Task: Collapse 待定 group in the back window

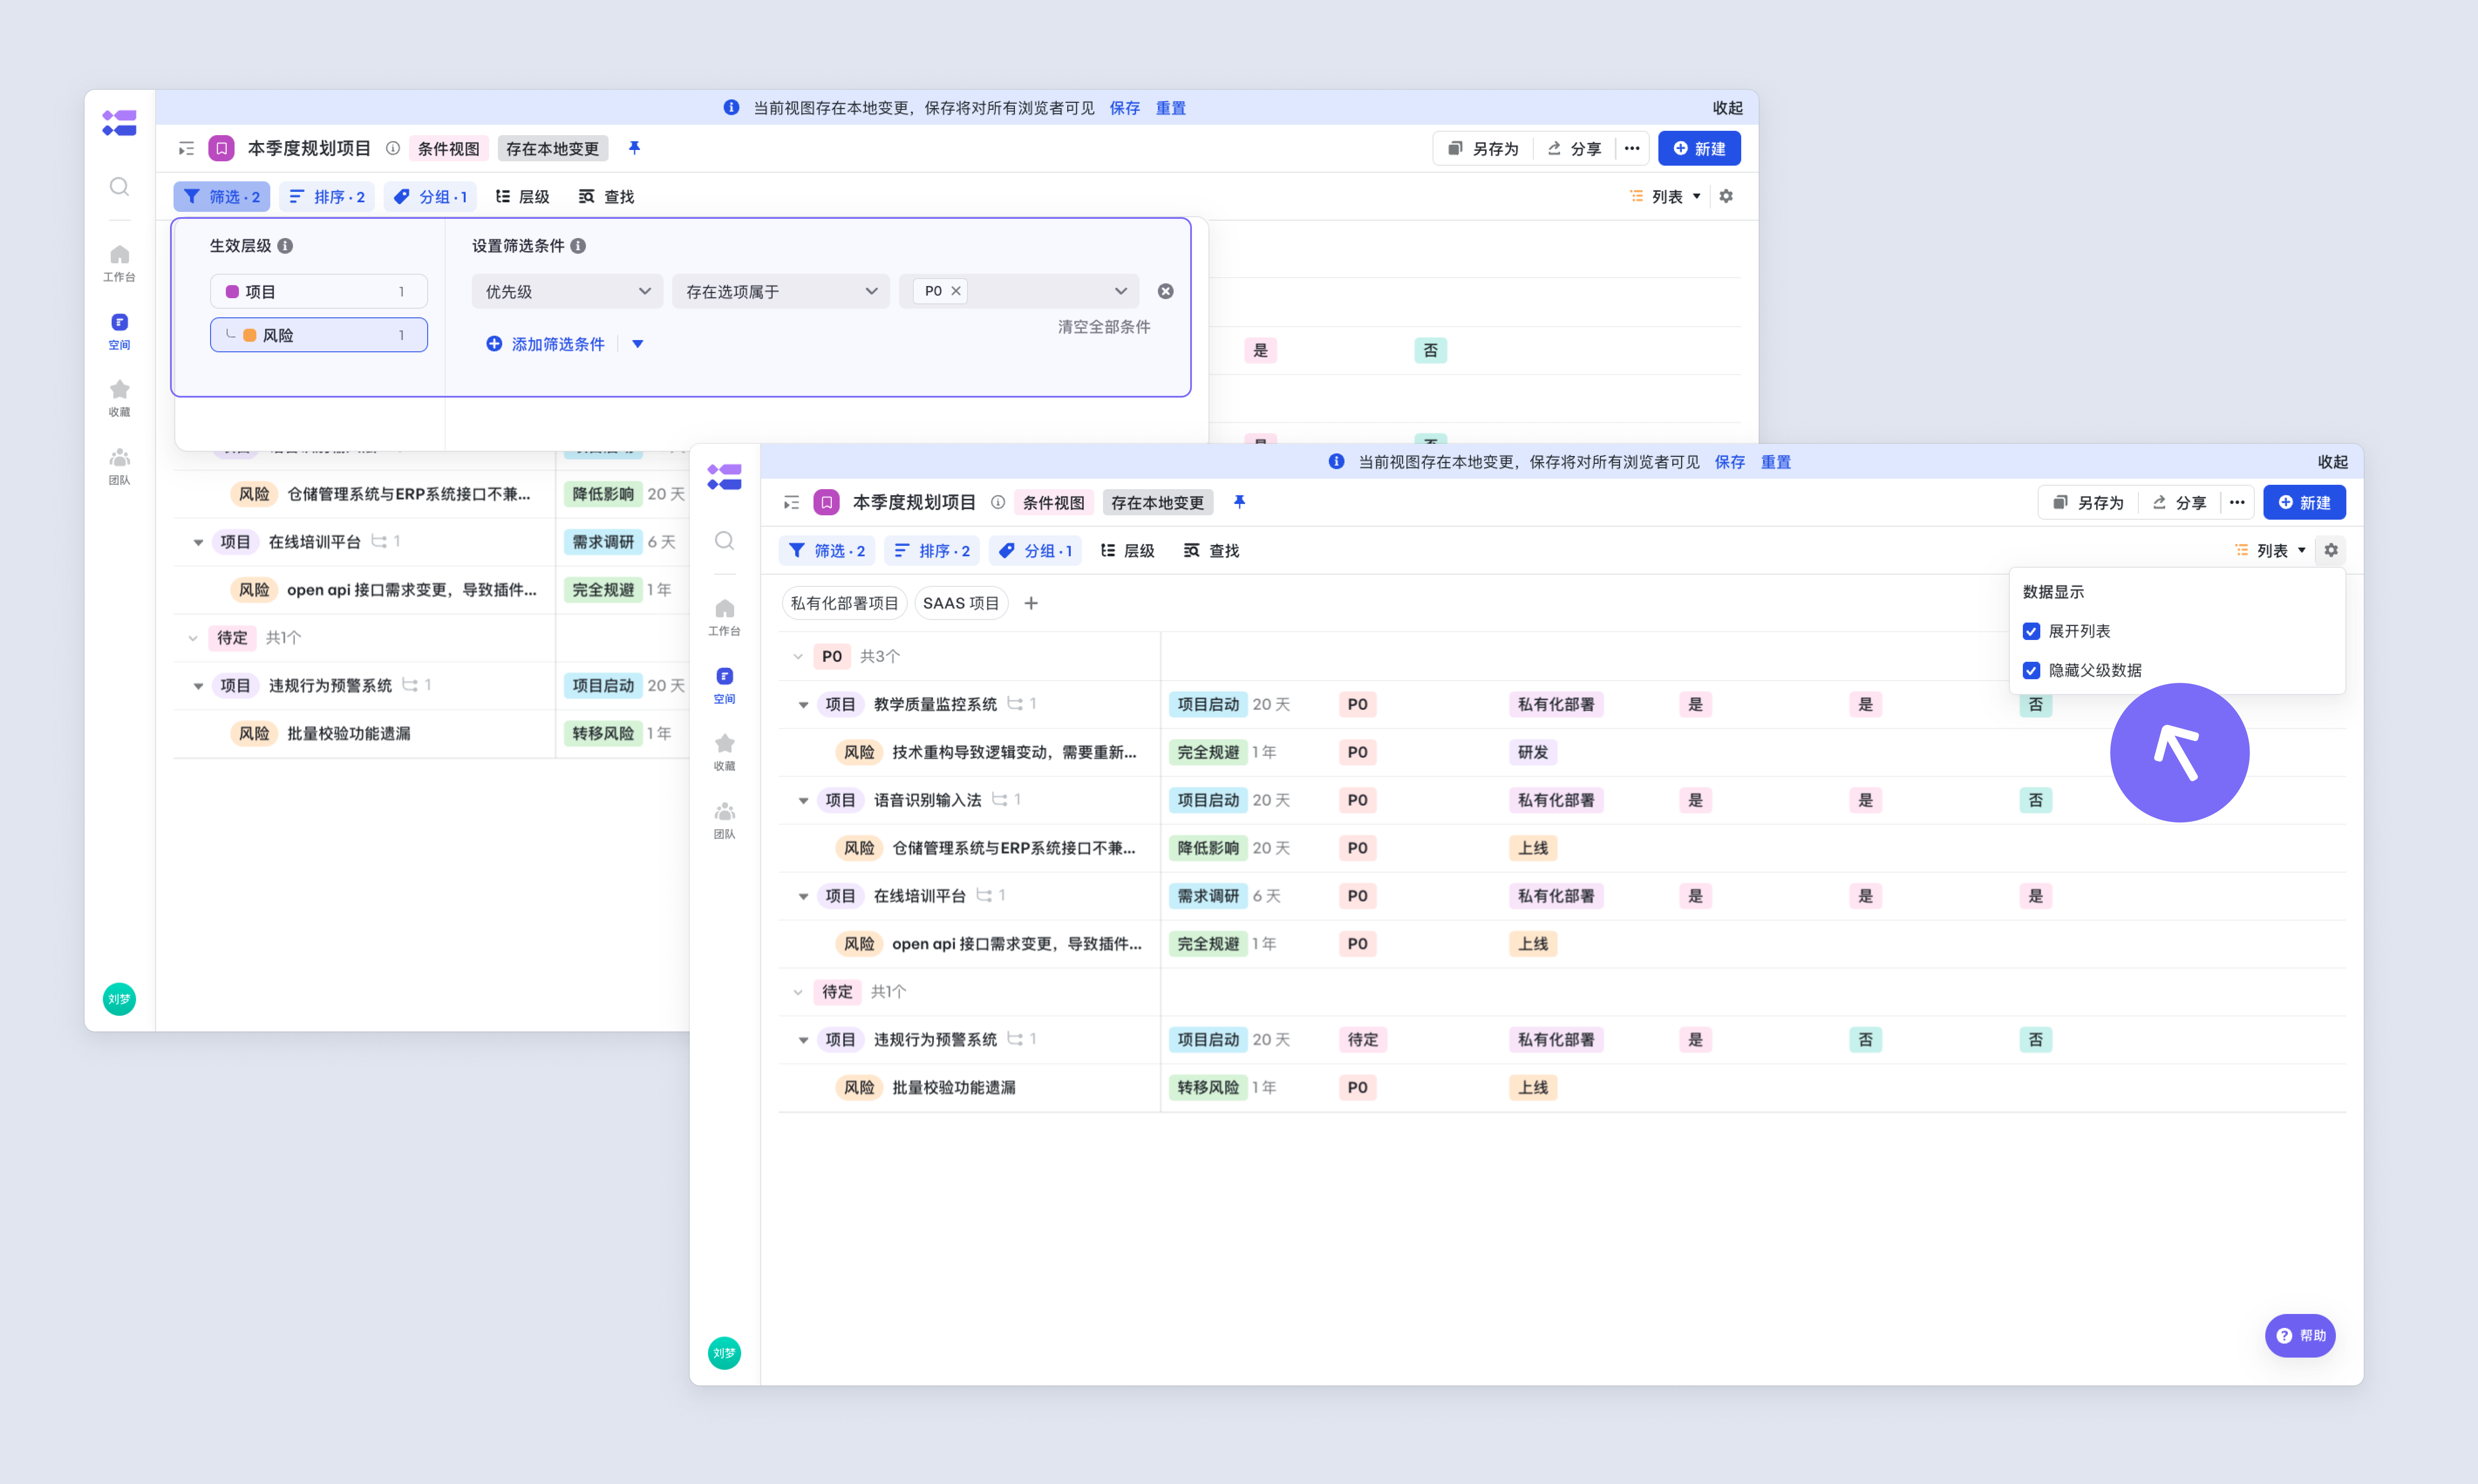Action: (x=193, y=638)
